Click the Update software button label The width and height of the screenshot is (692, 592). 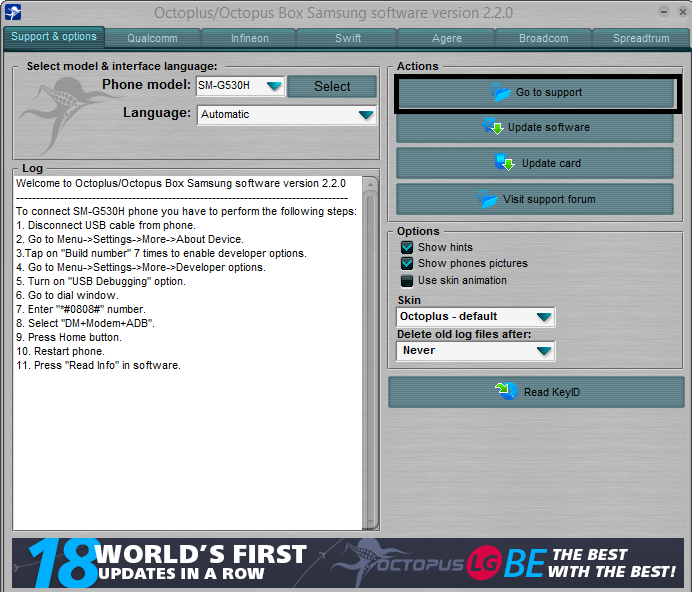pyautogui.click(x=549, y=127)
